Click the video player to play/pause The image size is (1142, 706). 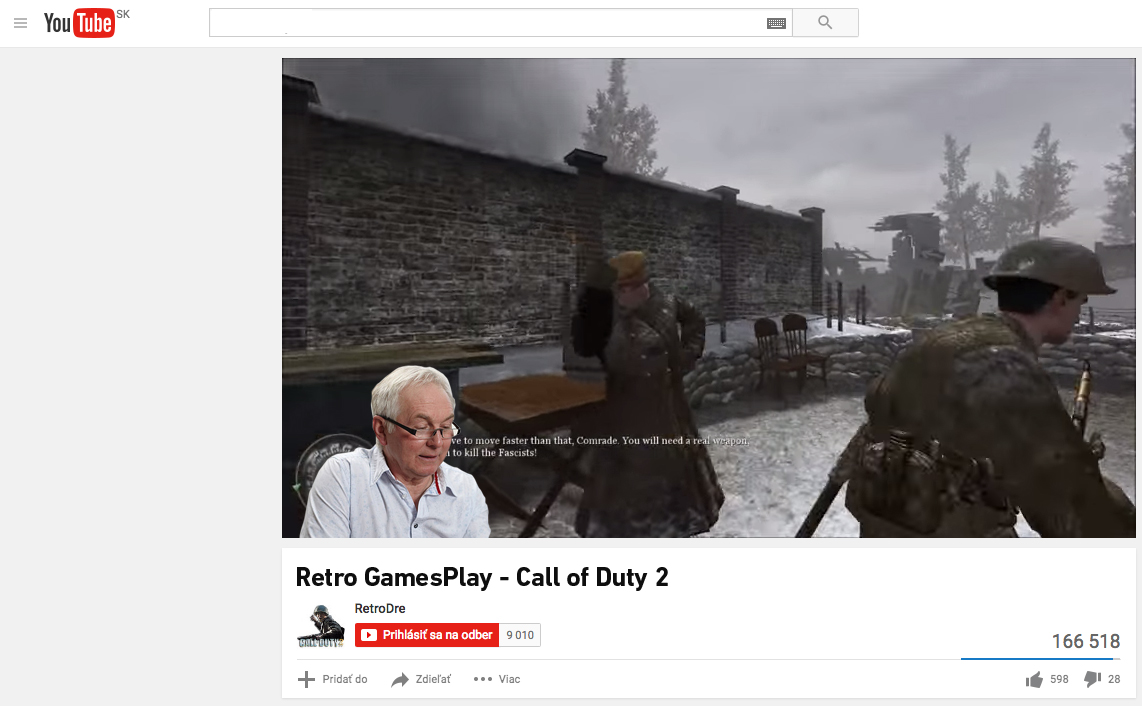[x=708, y=297]
